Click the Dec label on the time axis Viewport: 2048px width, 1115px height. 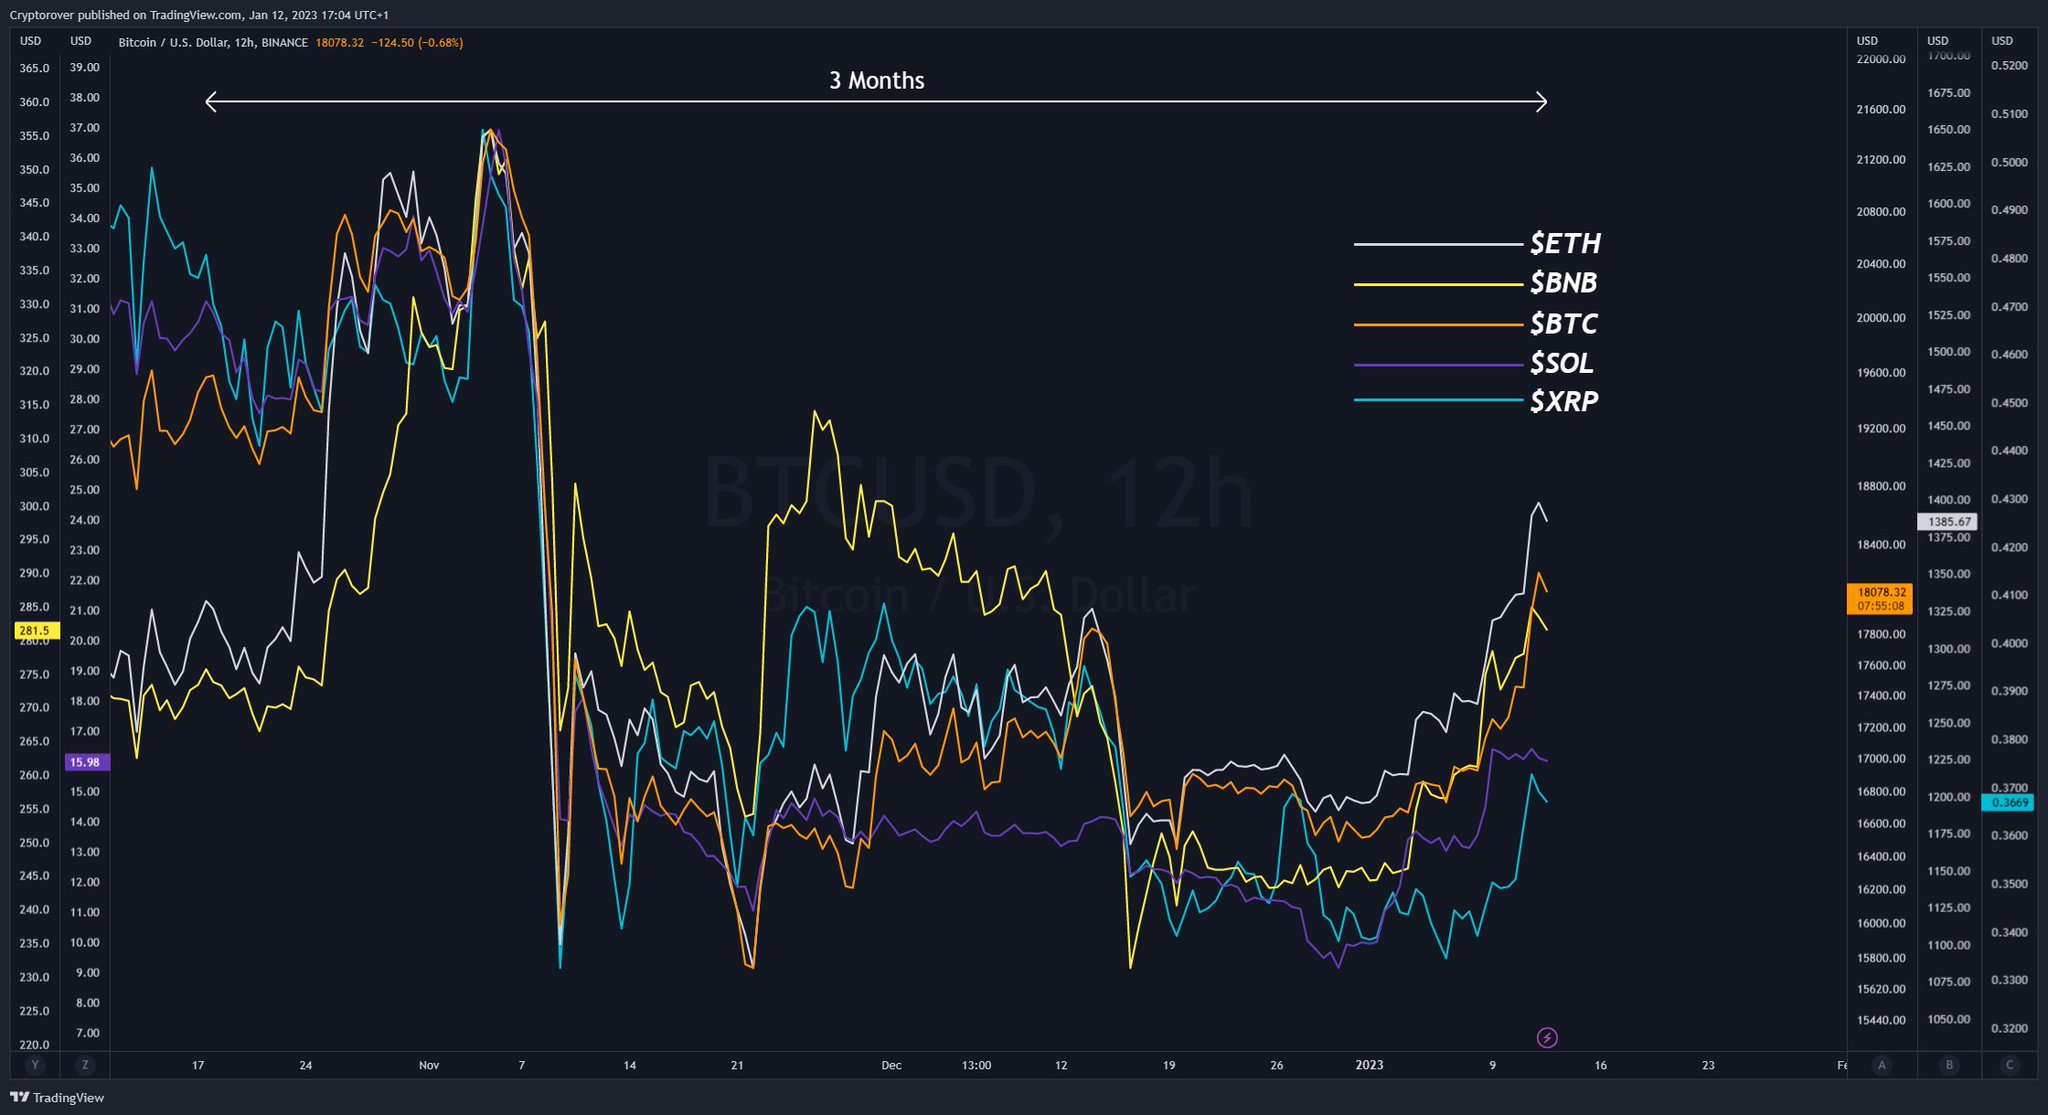coord(891,1065)
